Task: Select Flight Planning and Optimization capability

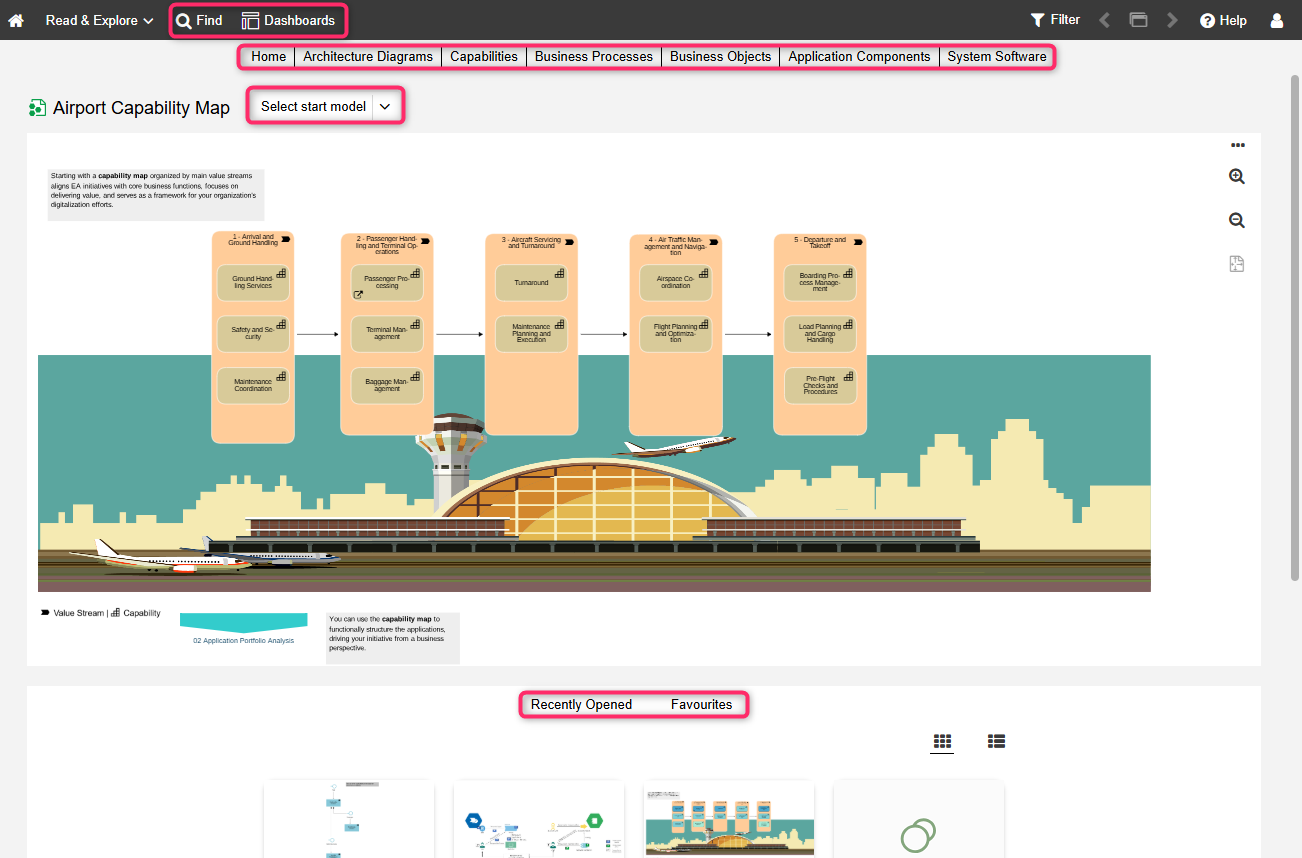Action: [675, 334]
